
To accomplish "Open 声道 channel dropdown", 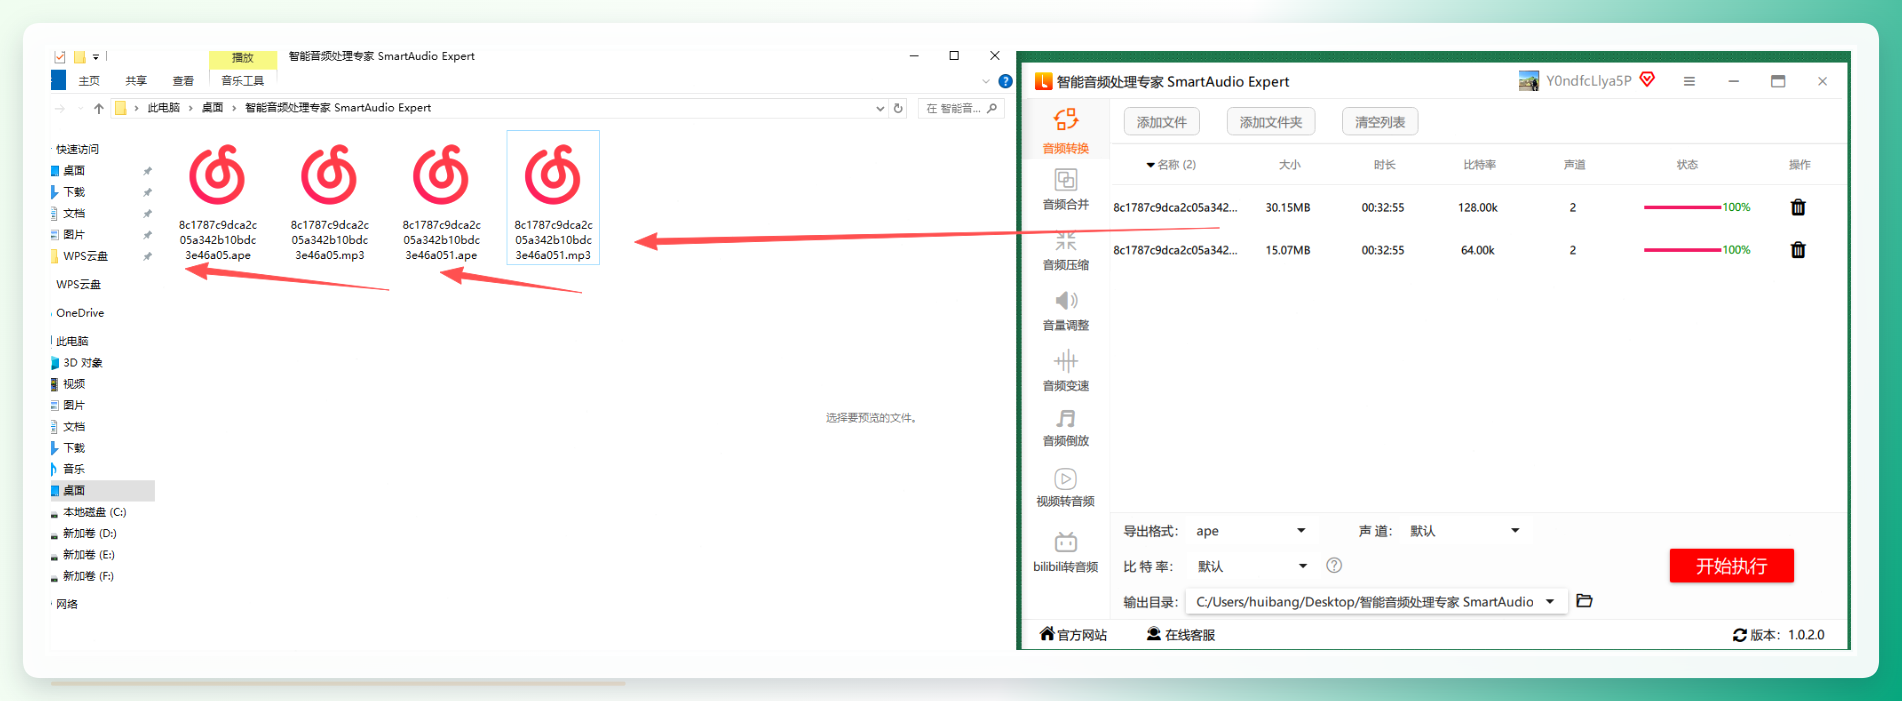I will click(x=1464, y=531).
